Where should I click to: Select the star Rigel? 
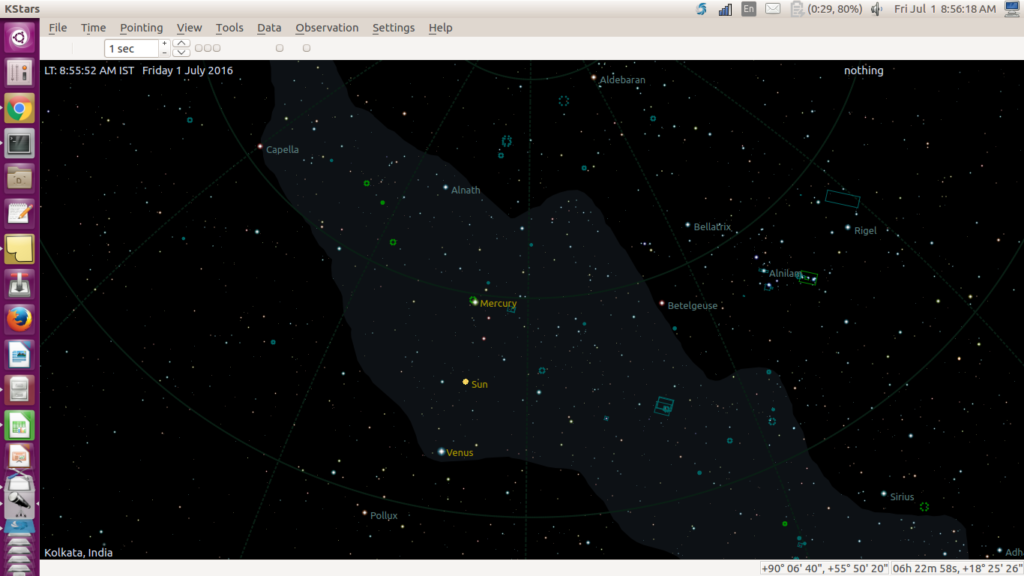pos(848,228)
